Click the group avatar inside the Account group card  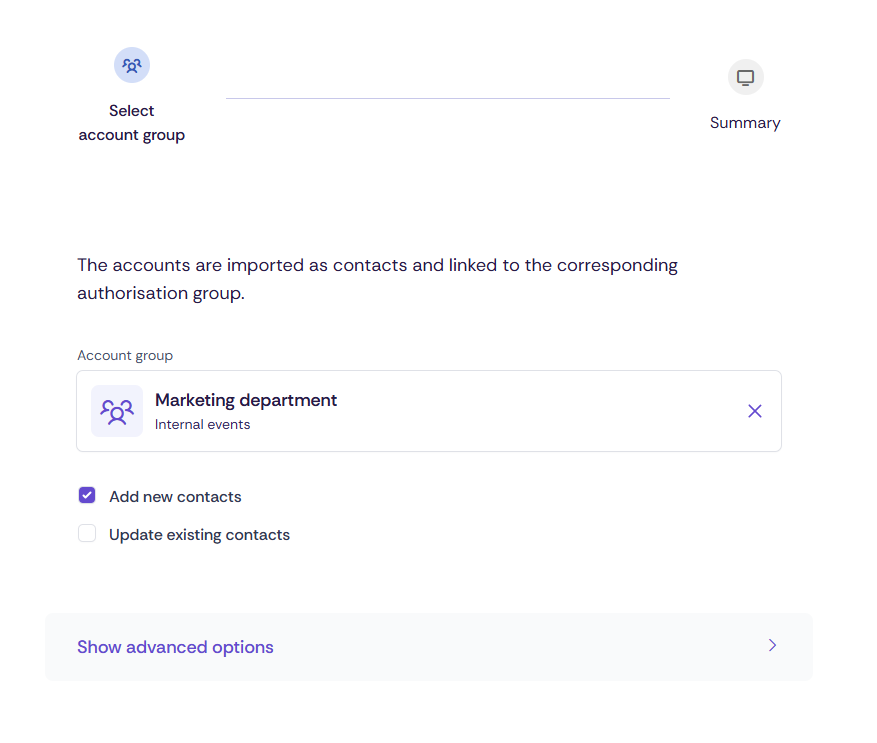[x=116, y=410]
